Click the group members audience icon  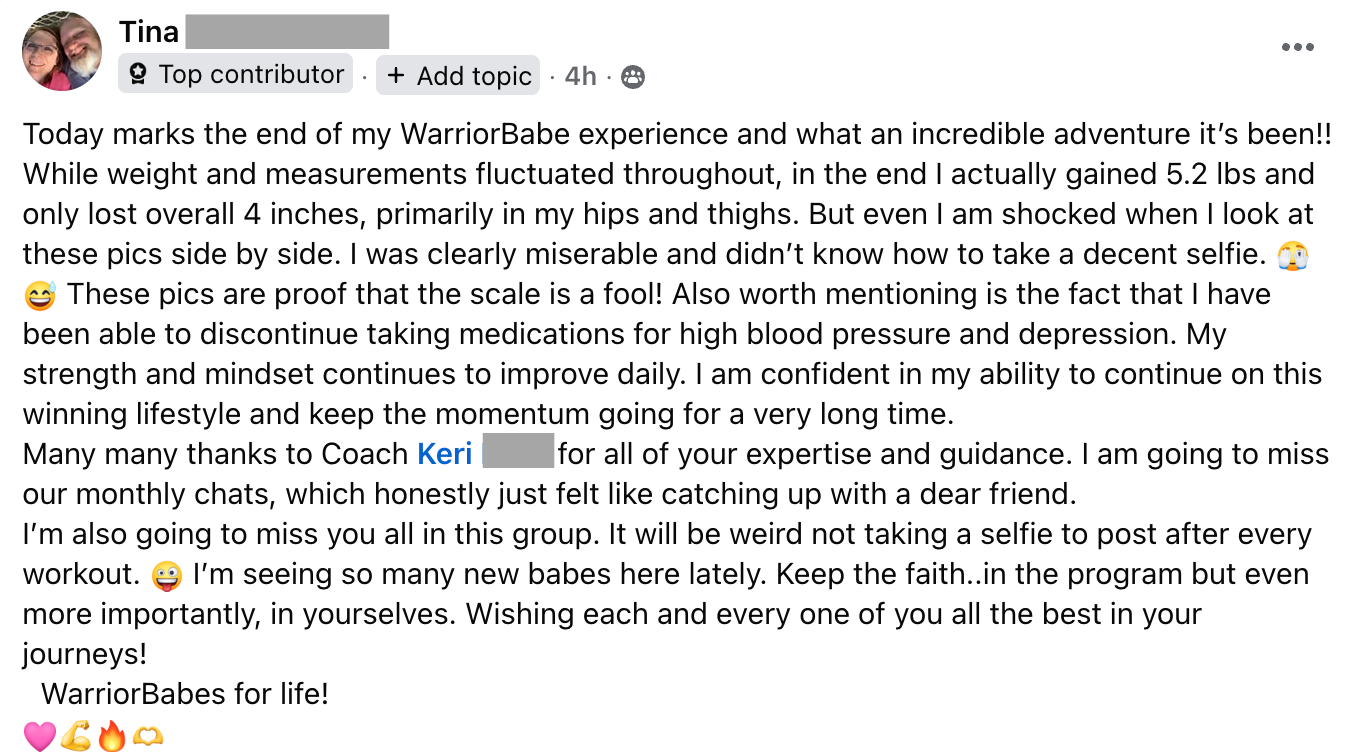click(633, 76)
